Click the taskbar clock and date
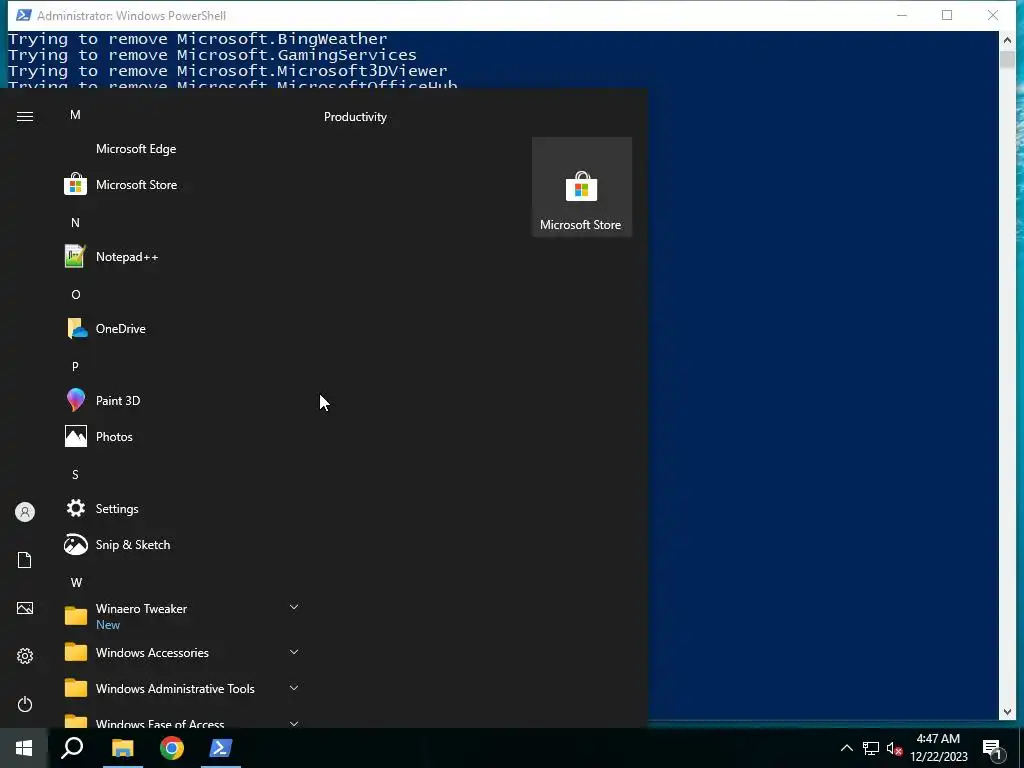This screenshot has width=1024, height=768. pos(938,748)
